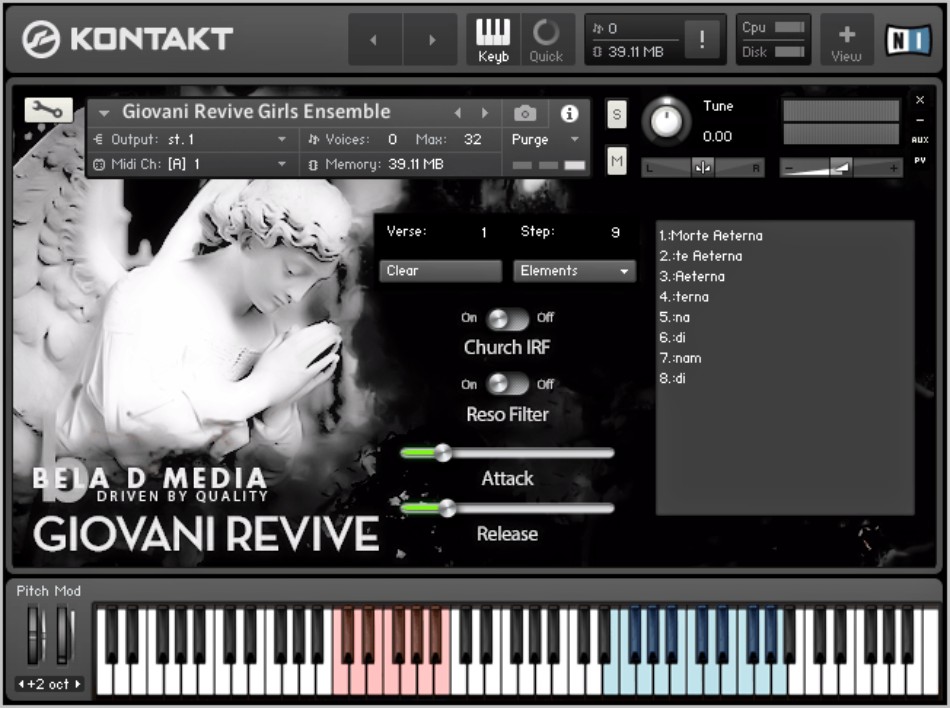Select '1.:Morte Aeterna' in the list

[711, 236]
